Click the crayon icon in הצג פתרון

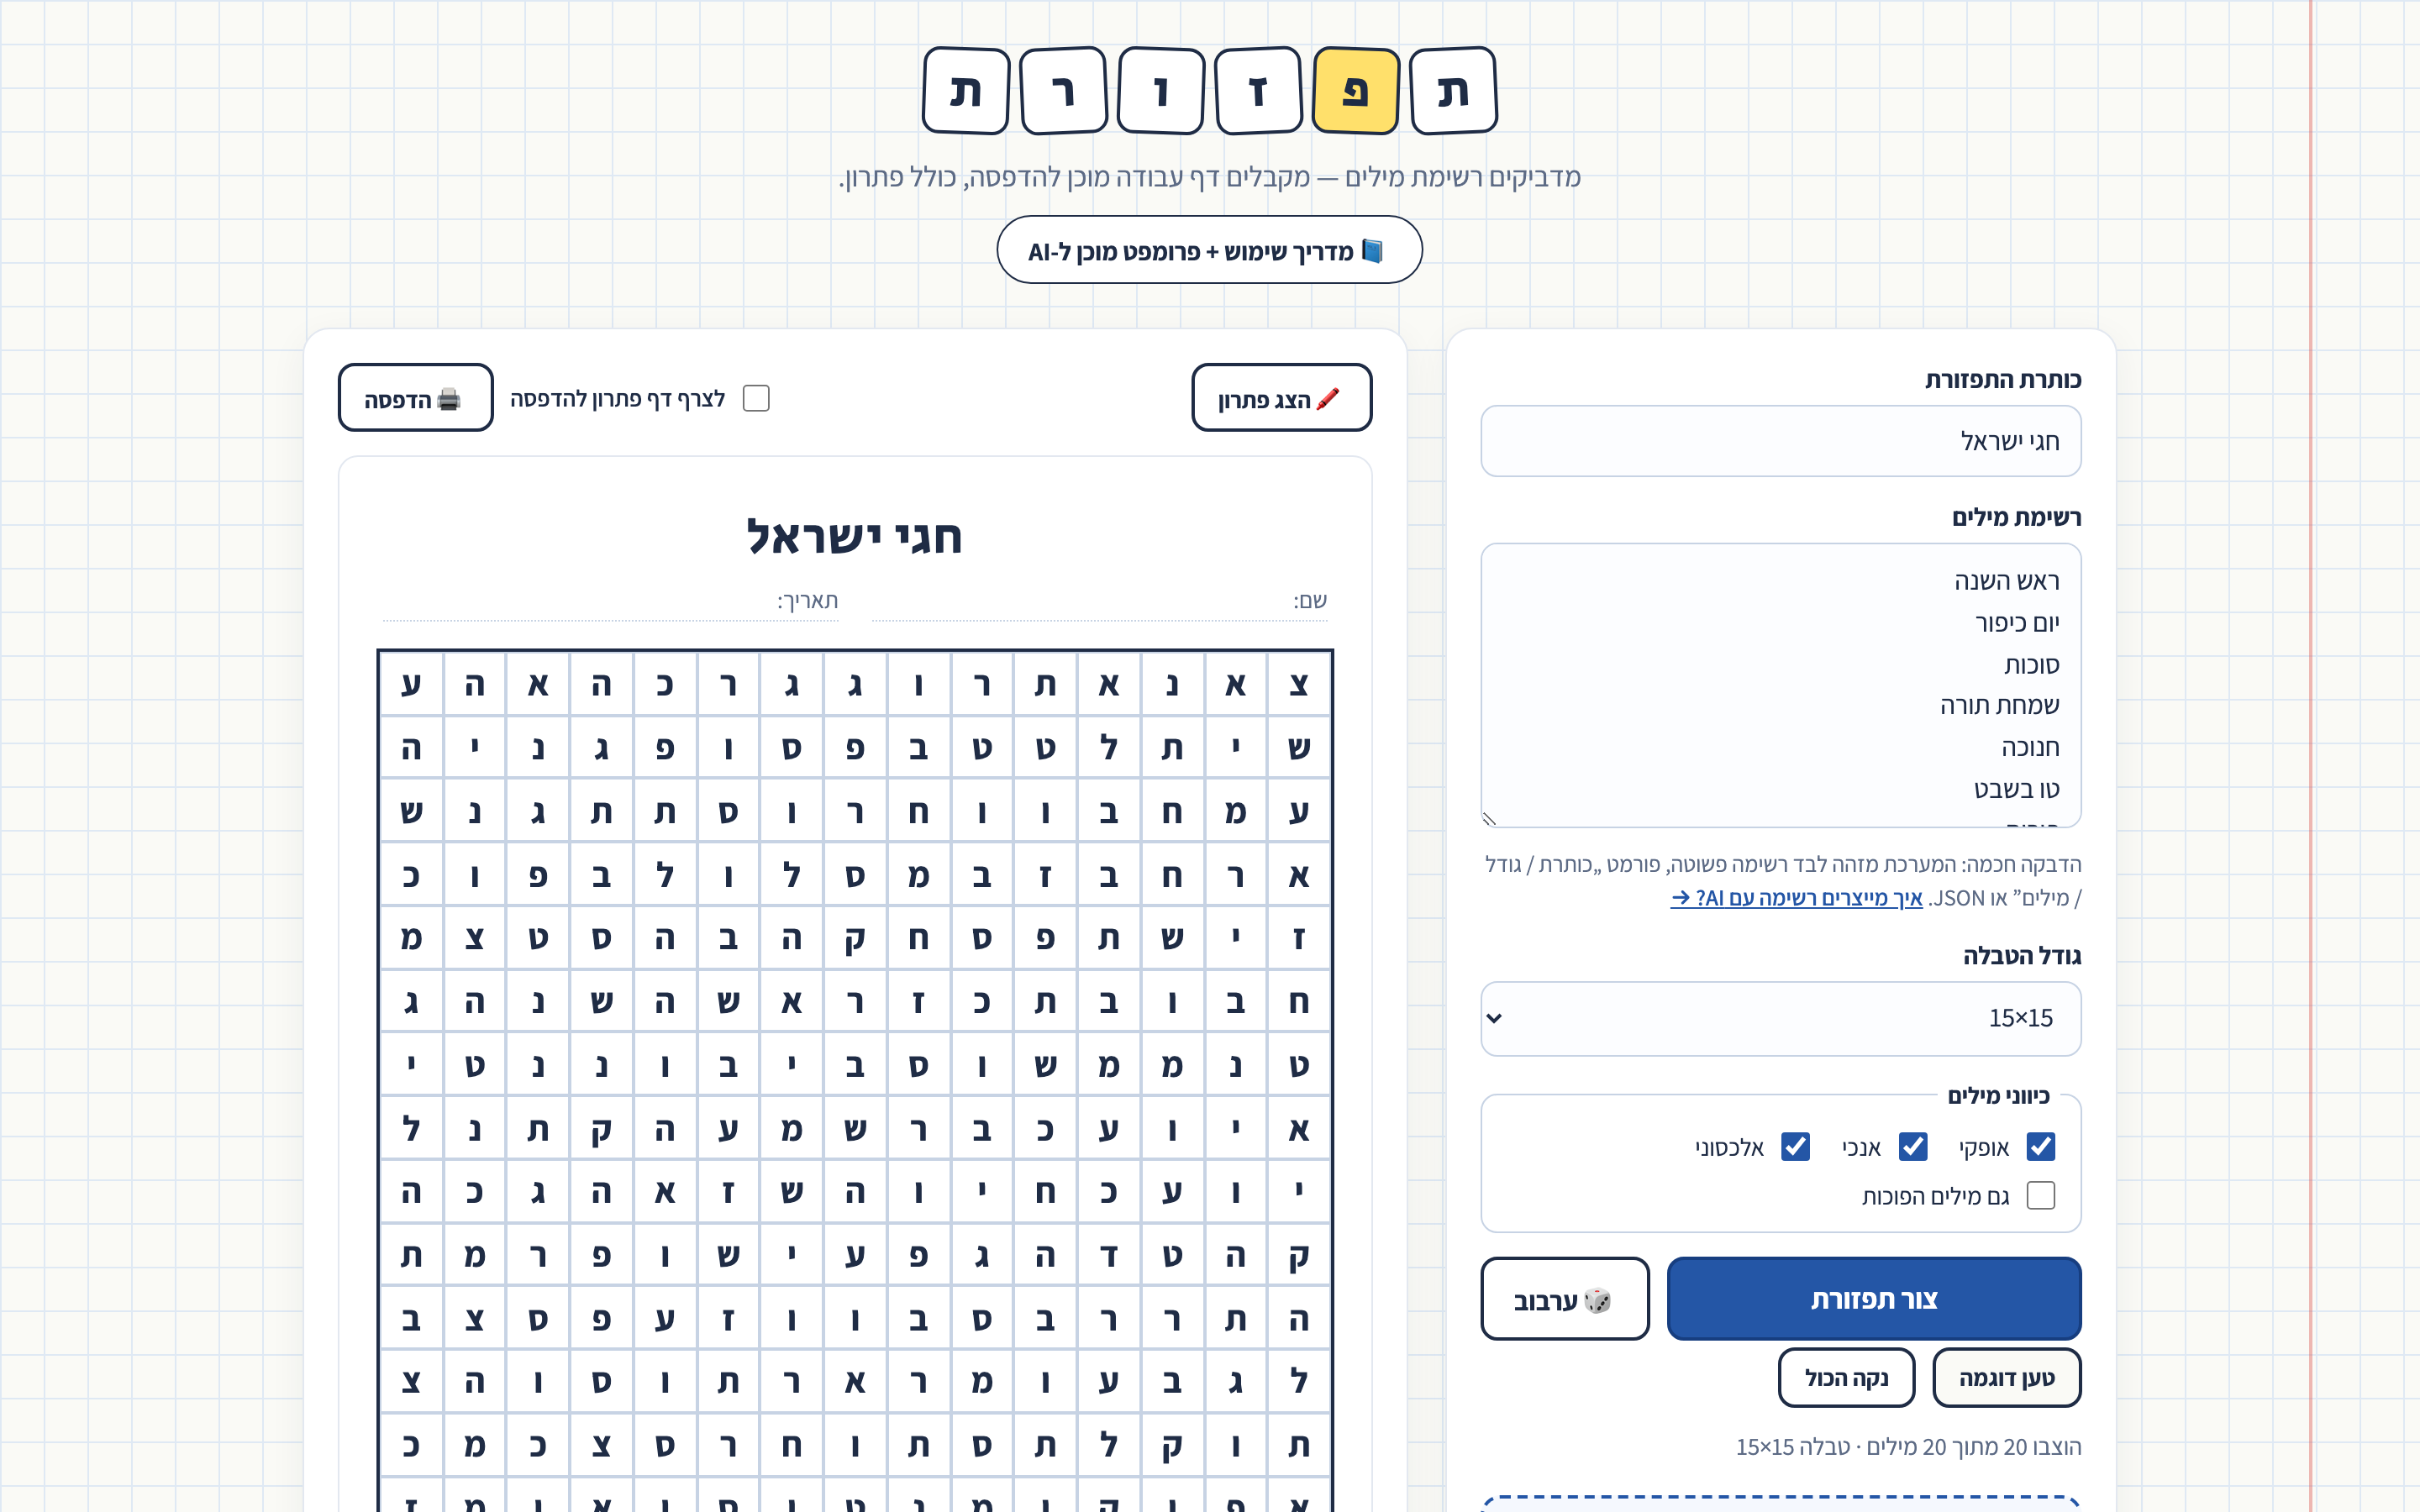tap(1328, 400)
